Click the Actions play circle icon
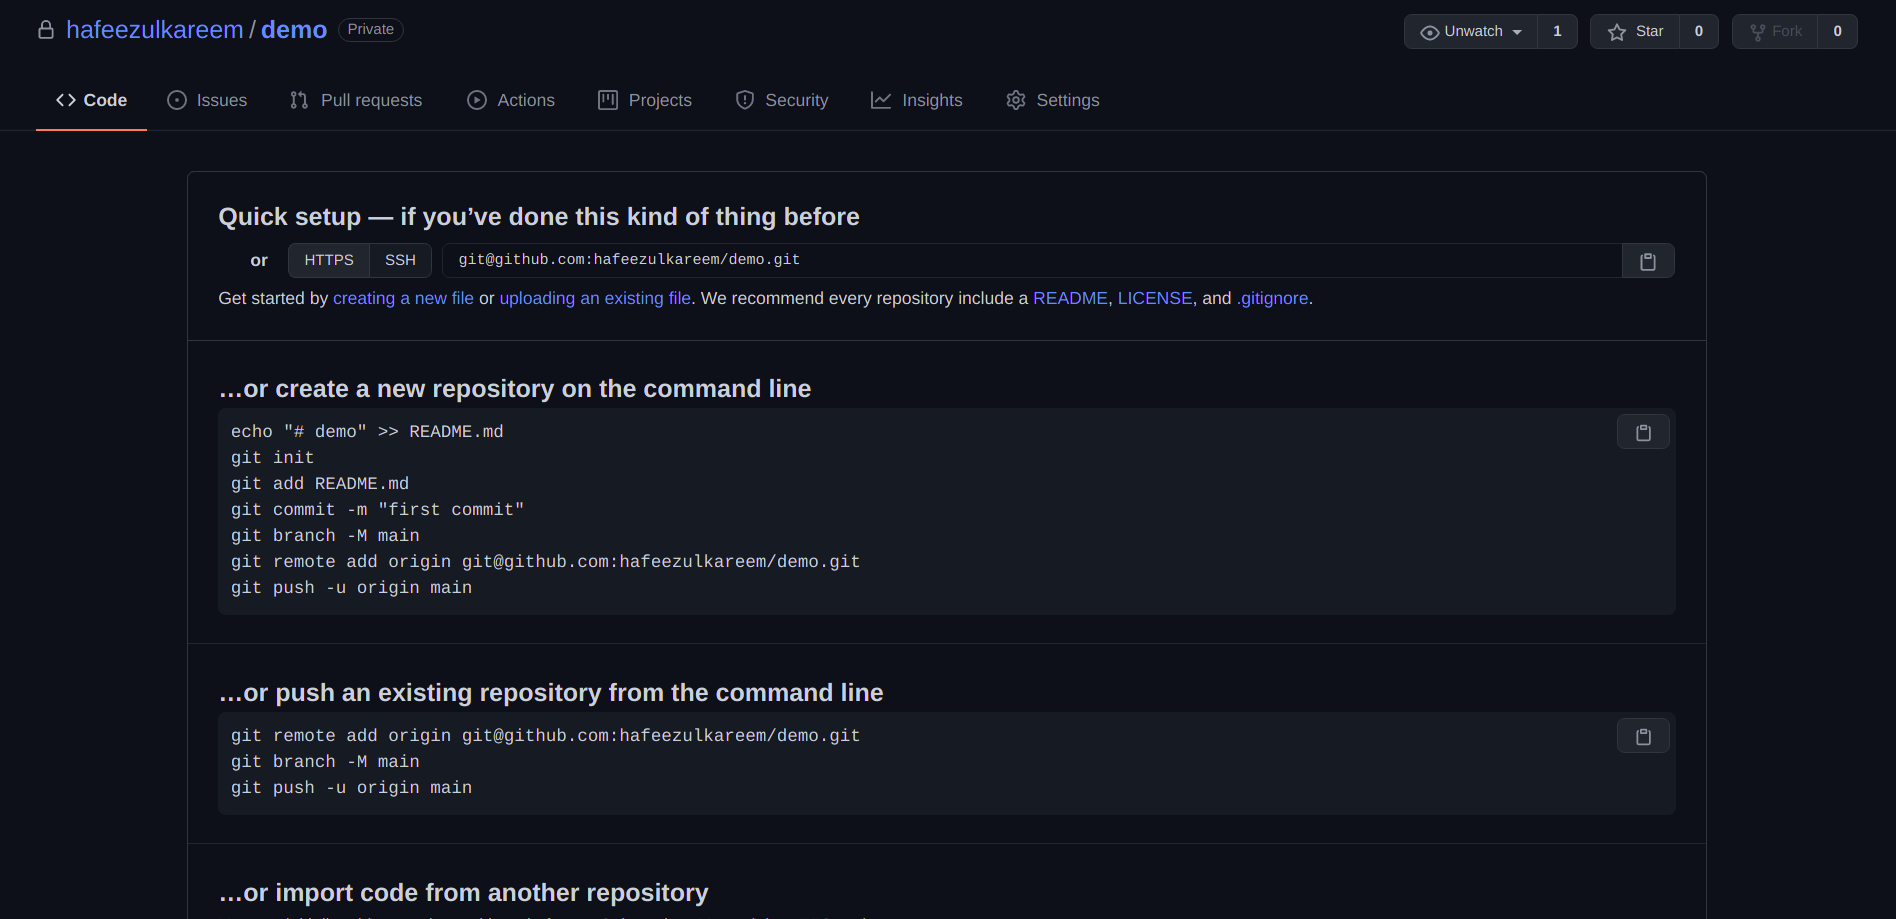The image size is (1896, 919). coord(477,100)
